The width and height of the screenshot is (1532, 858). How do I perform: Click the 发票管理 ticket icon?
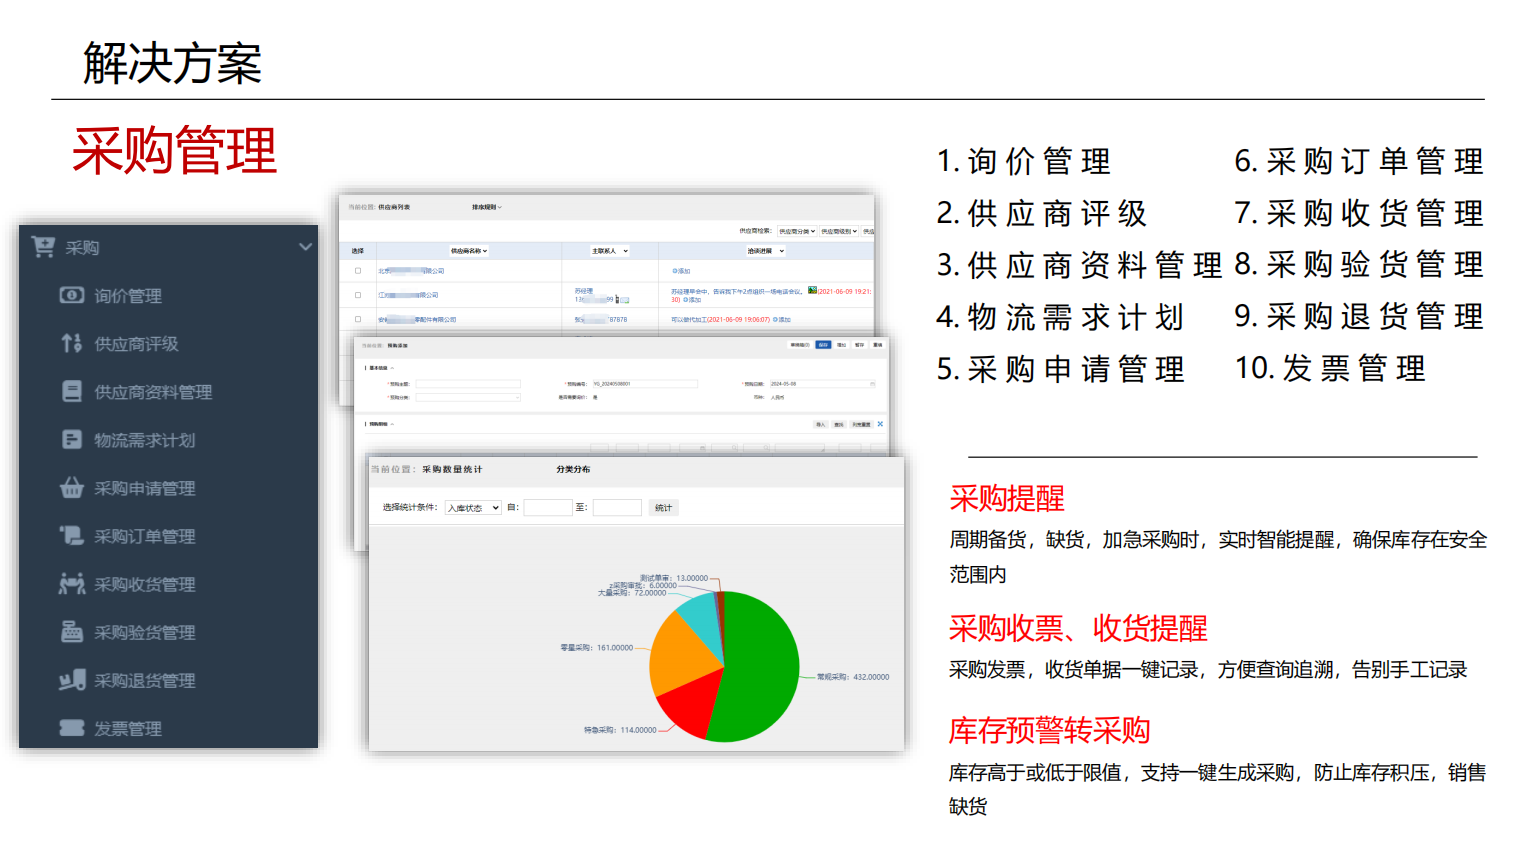[x=72, y=728]
